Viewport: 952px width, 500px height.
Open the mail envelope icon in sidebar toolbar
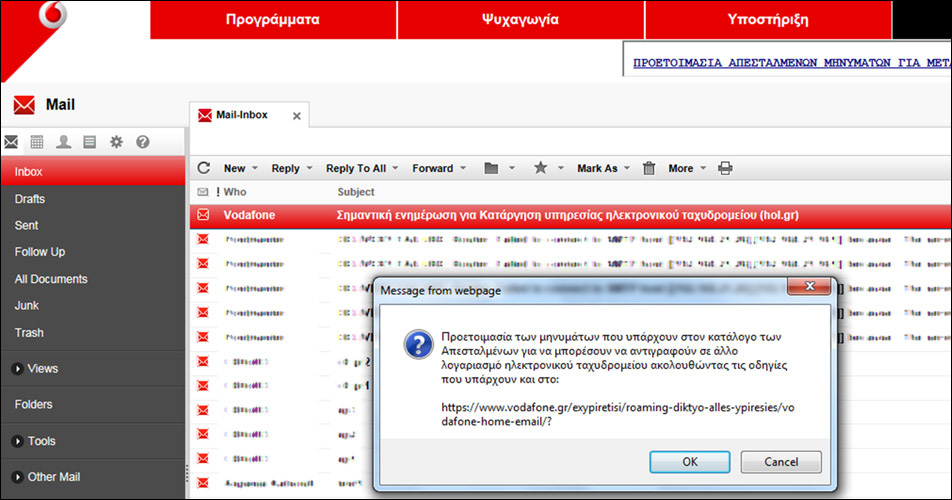click(x=11, y=142)
